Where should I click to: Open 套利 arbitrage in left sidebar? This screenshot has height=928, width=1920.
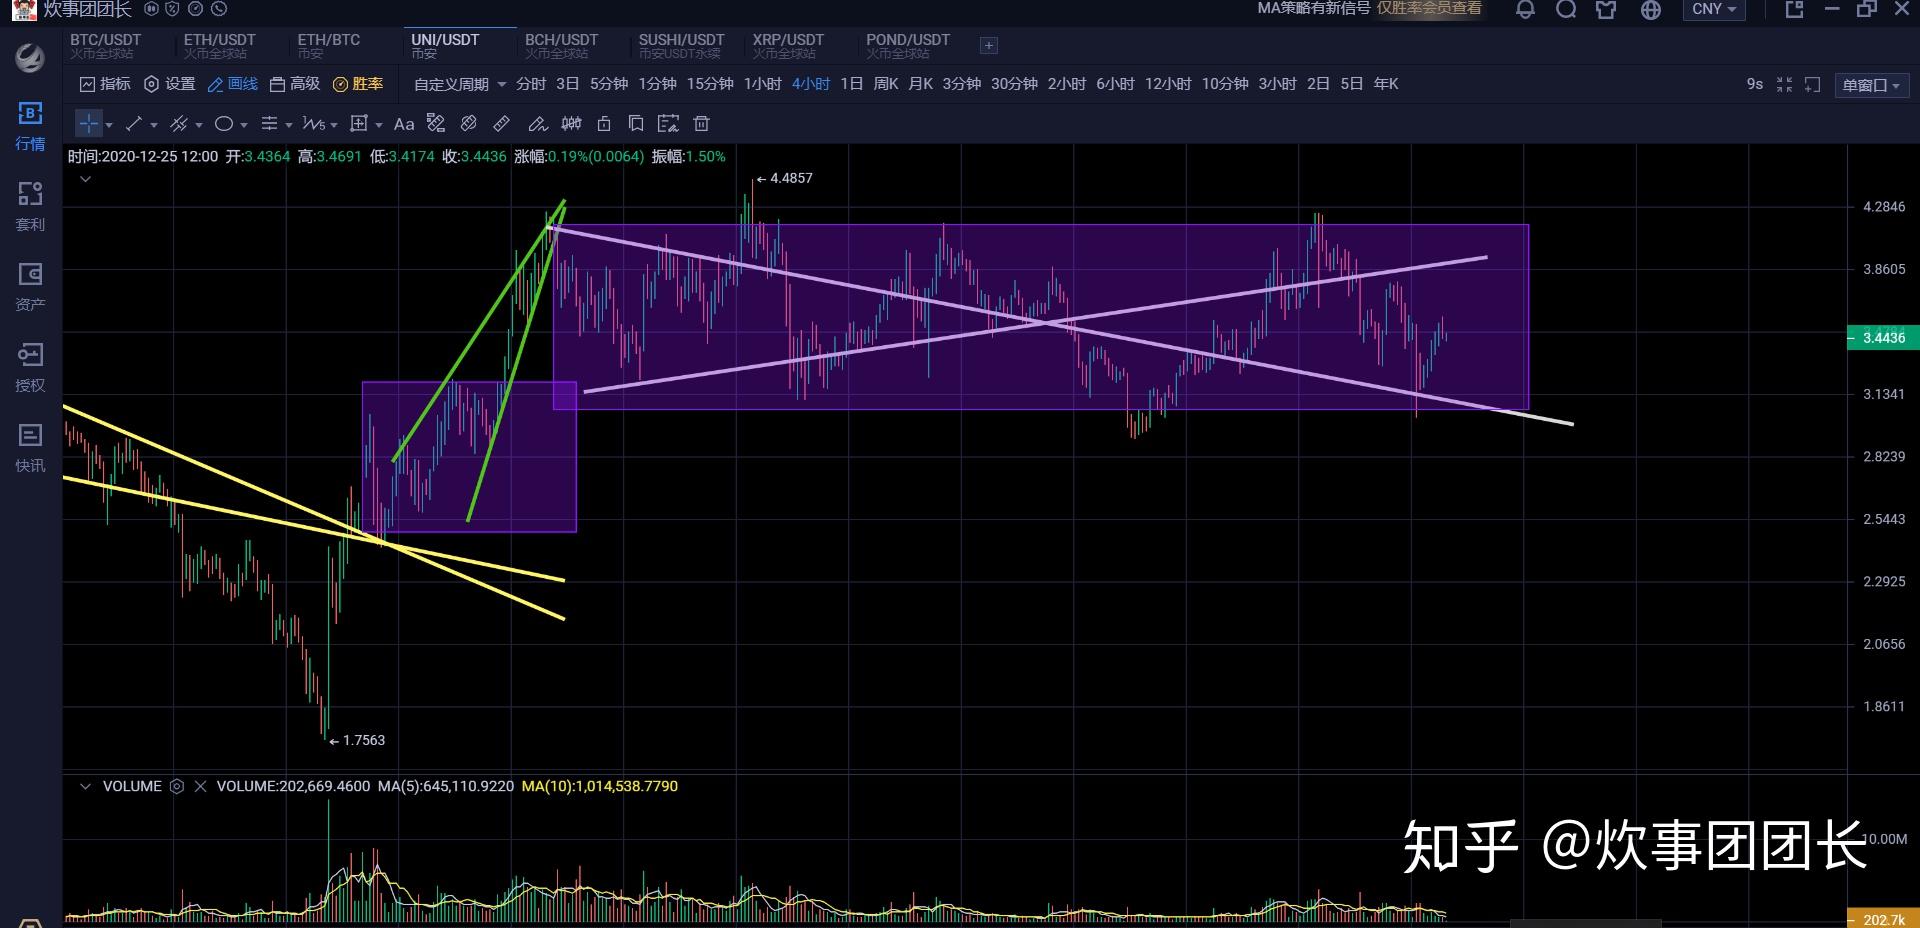point(30,206)
